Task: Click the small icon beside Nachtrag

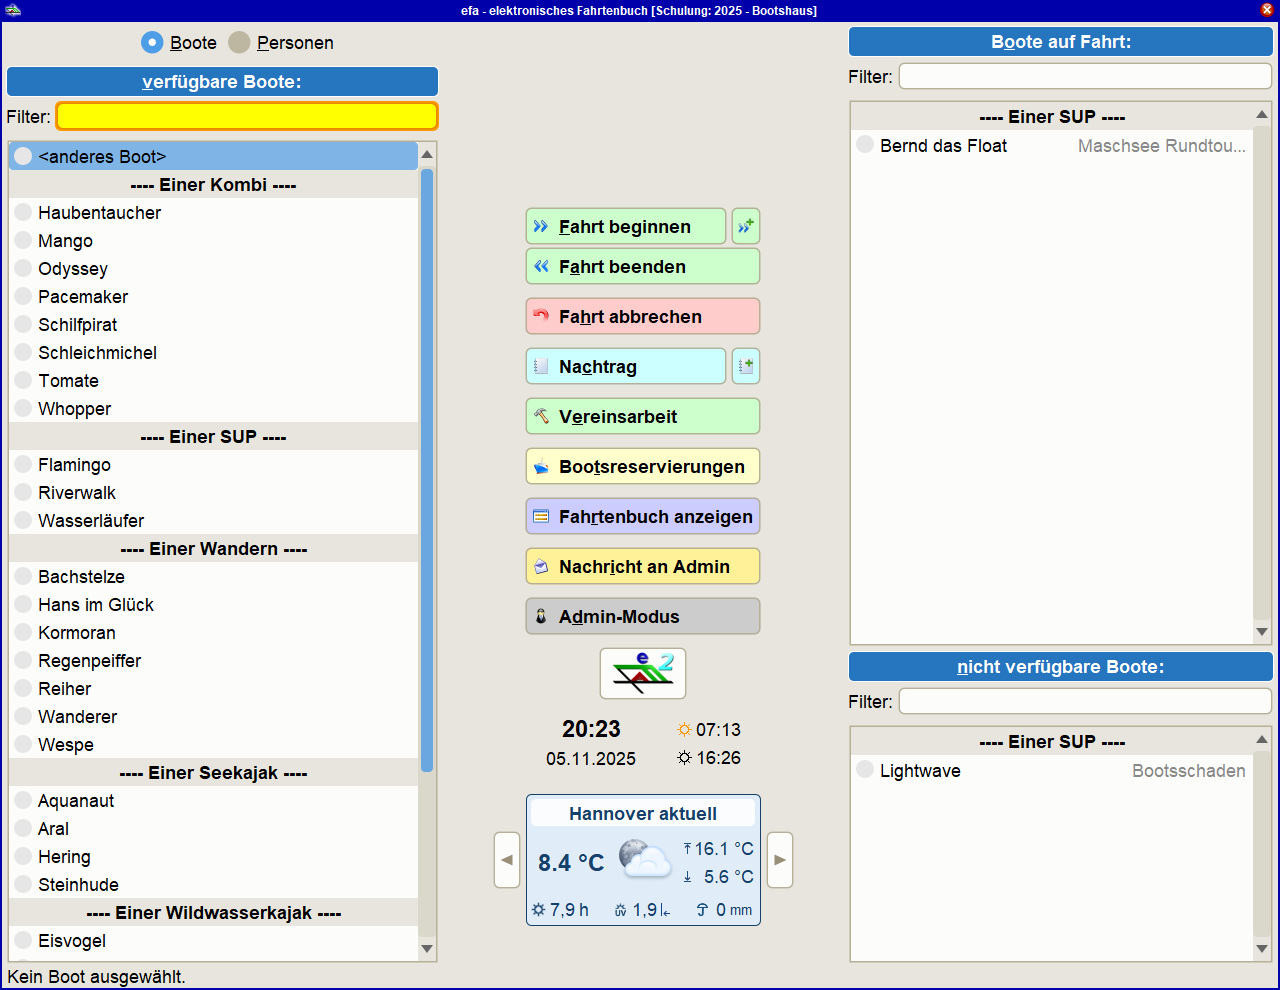Action: click(745, 366)
